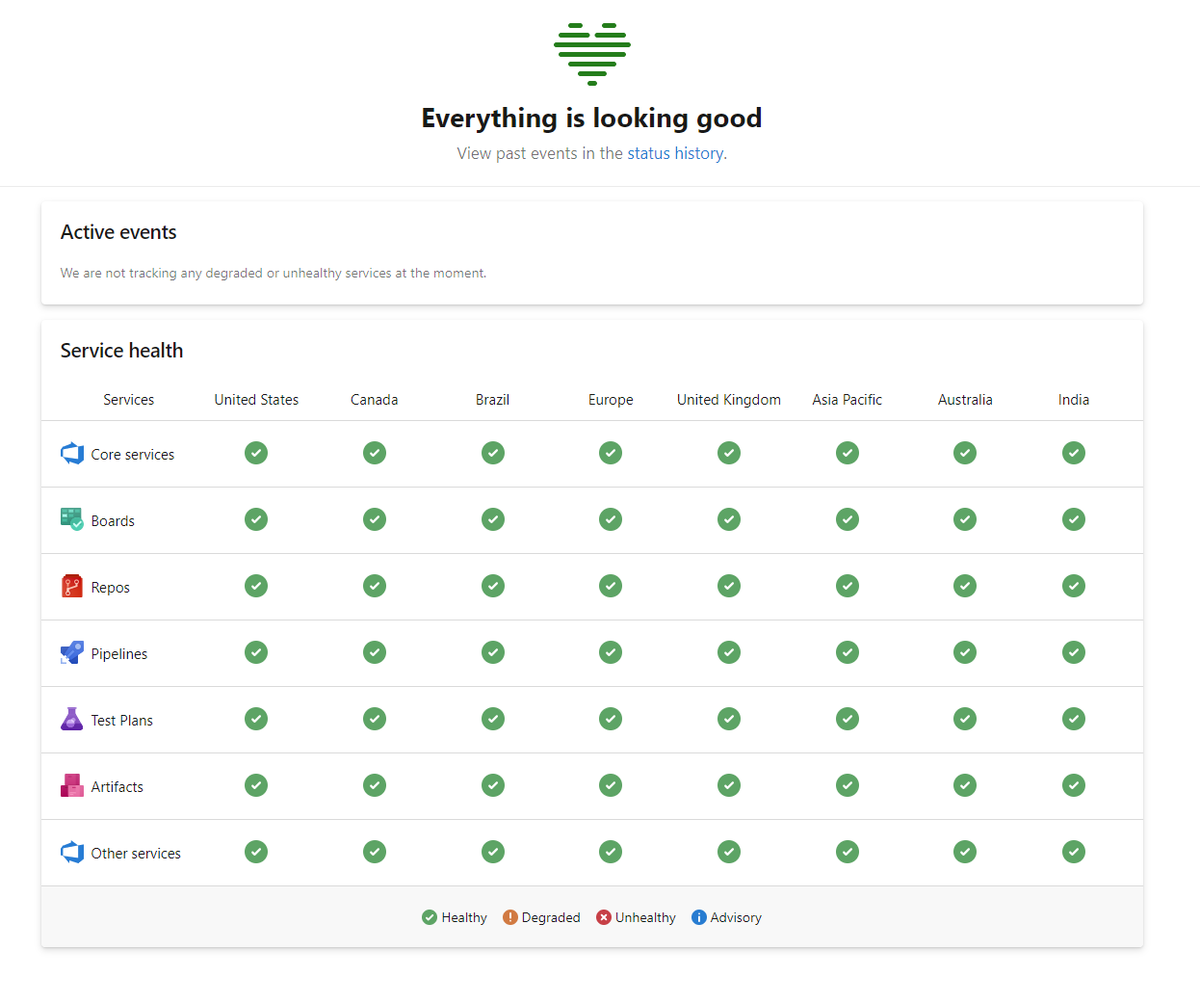Click the Services column header
This screenshot has width=1200, height=1003.
(x=129, y=400)
